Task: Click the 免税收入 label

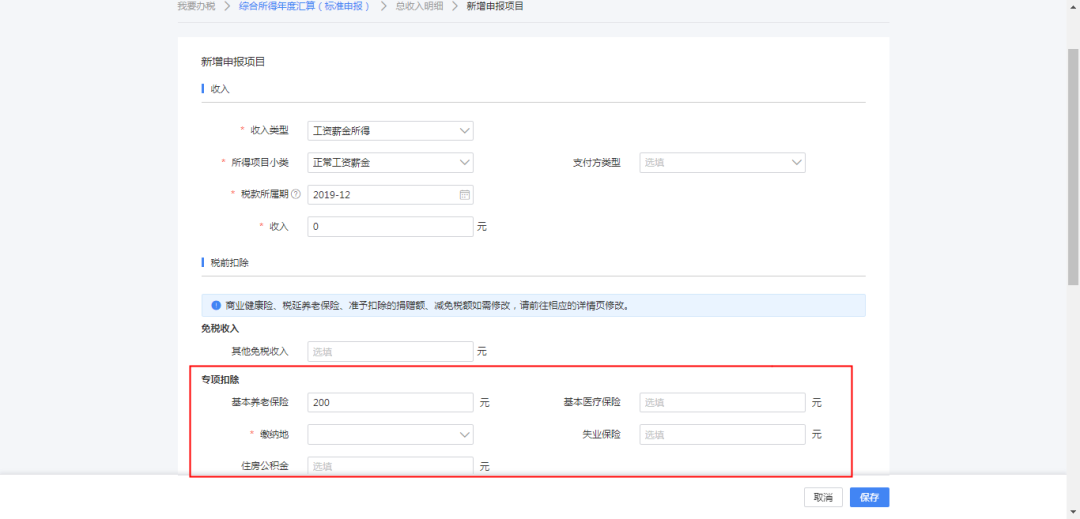Action: [x=220, y=328]
